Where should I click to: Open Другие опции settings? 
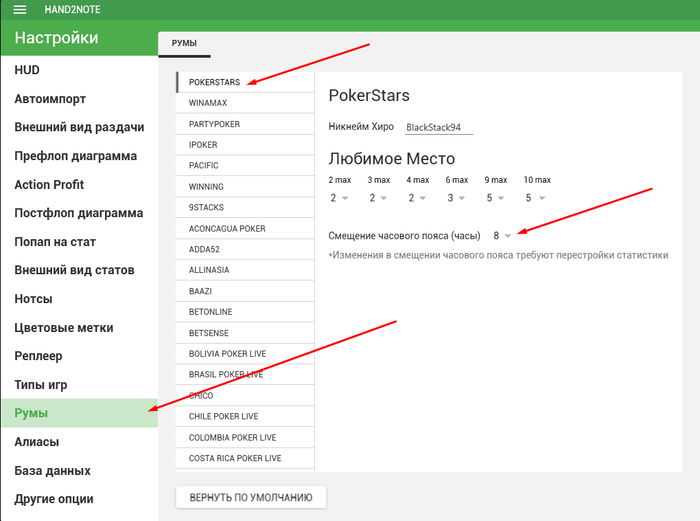point(79,499)
